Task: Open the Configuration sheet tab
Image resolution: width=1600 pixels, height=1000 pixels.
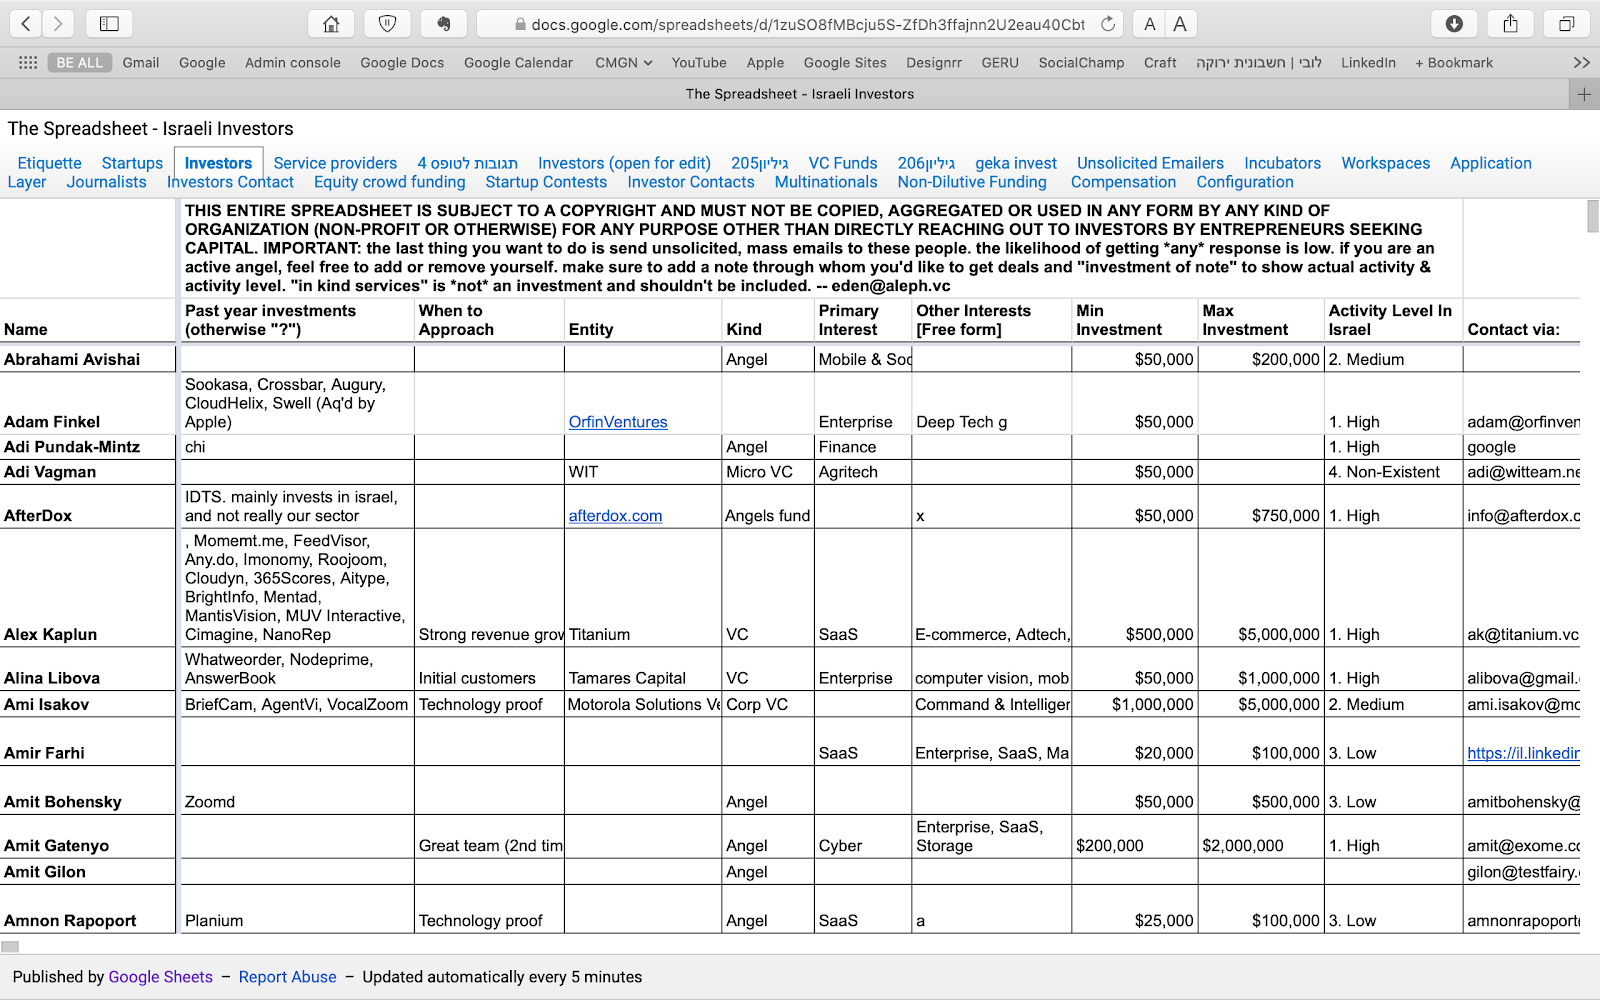Action: click(x=1245, y=182)
